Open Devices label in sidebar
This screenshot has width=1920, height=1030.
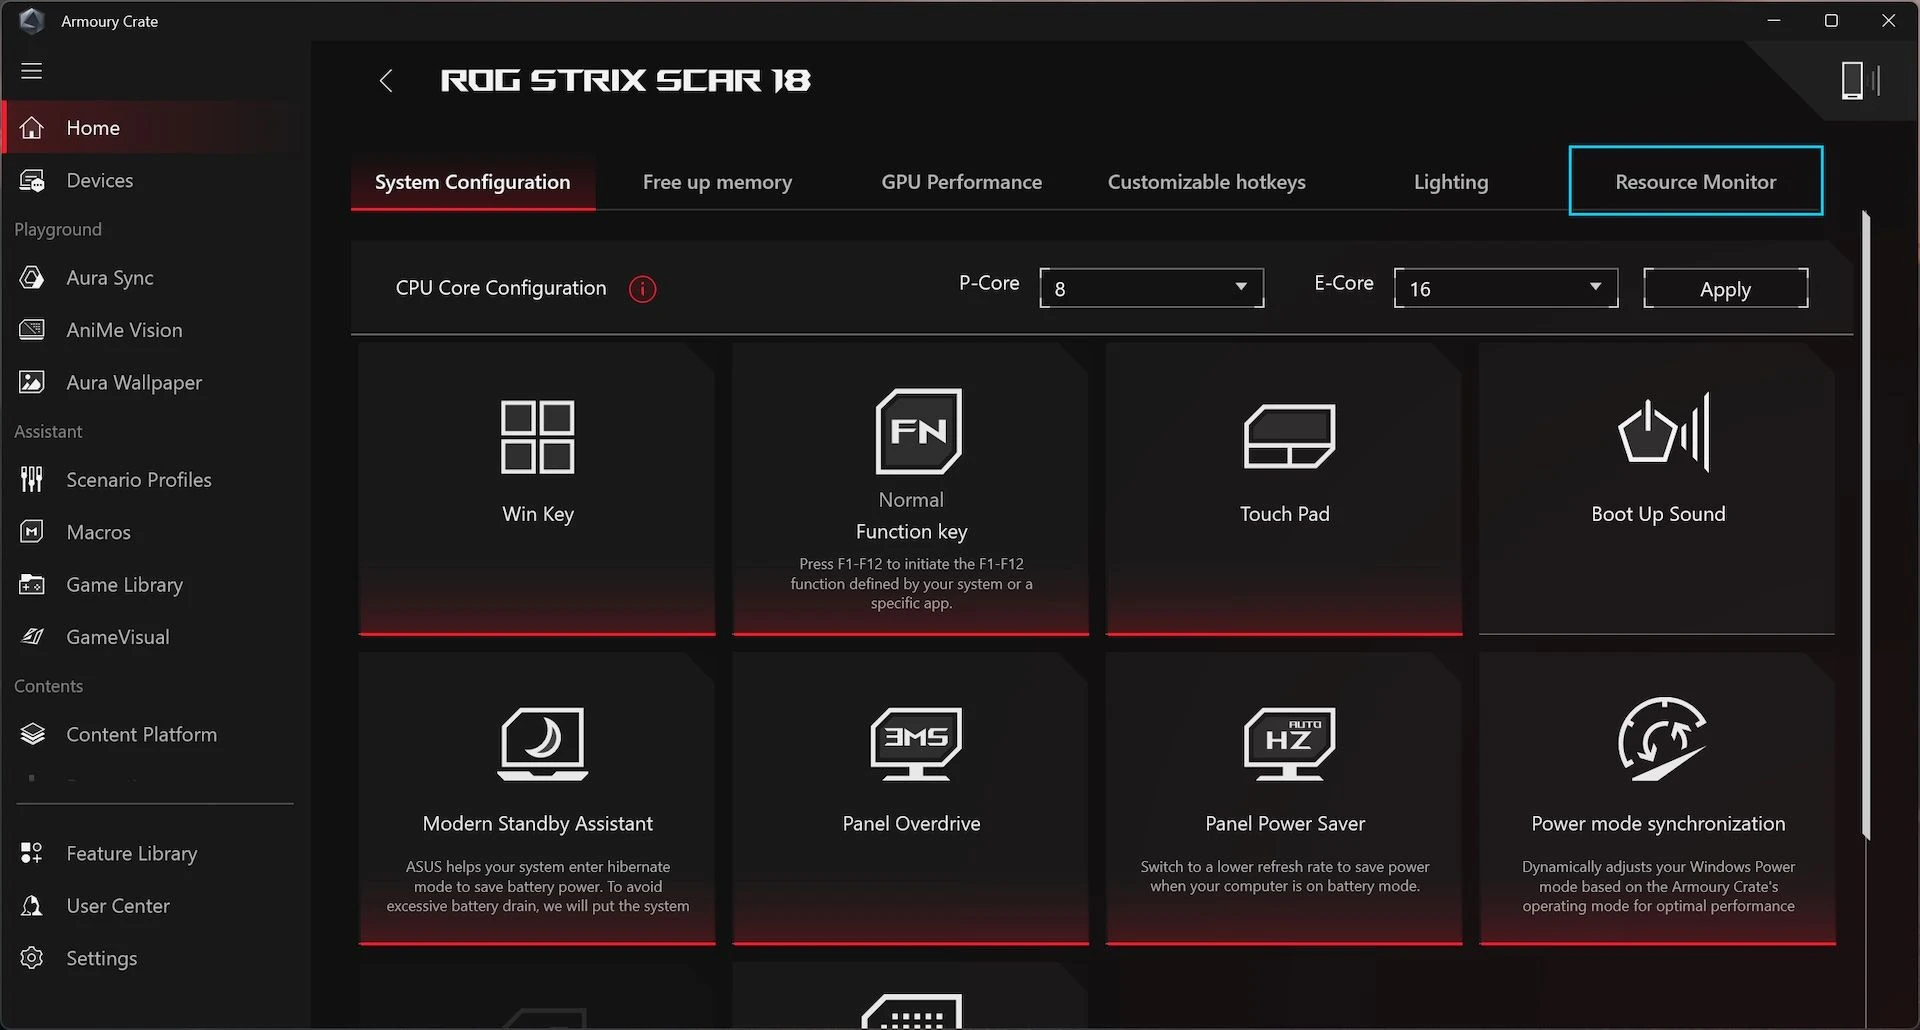[x=100, y=181]
